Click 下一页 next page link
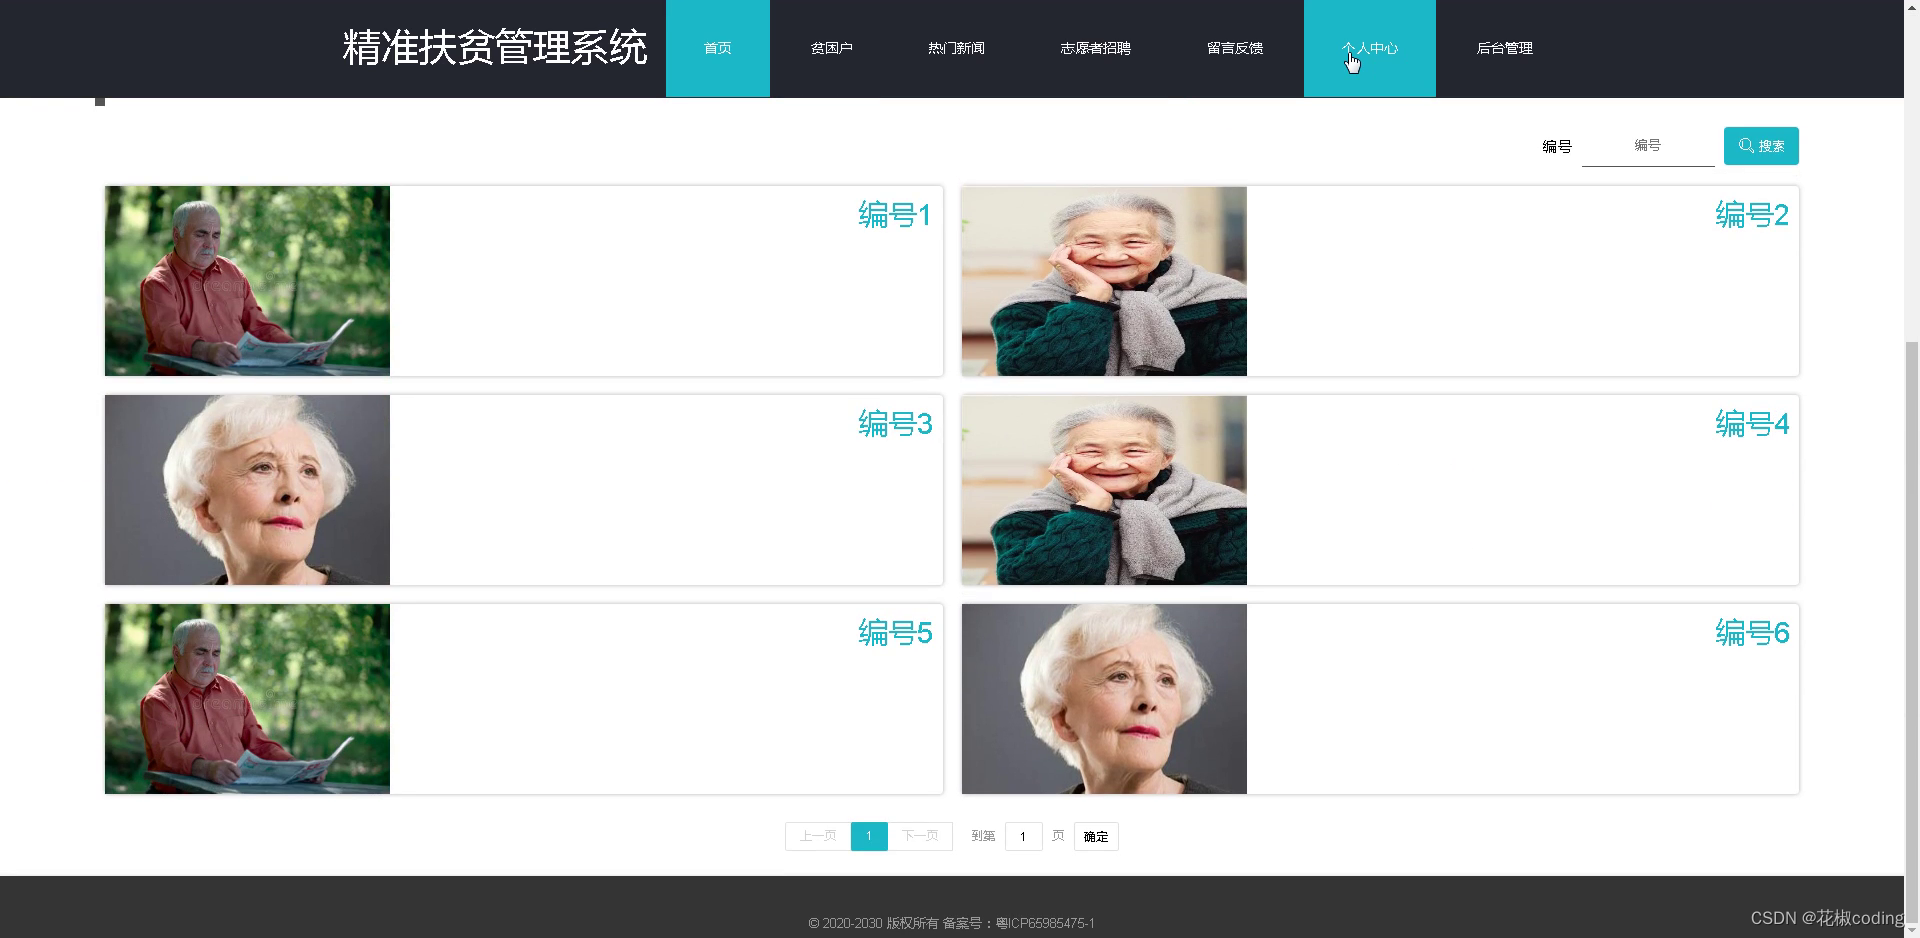Viewport: 1920px width, 938px height. (x=920, y=836)
